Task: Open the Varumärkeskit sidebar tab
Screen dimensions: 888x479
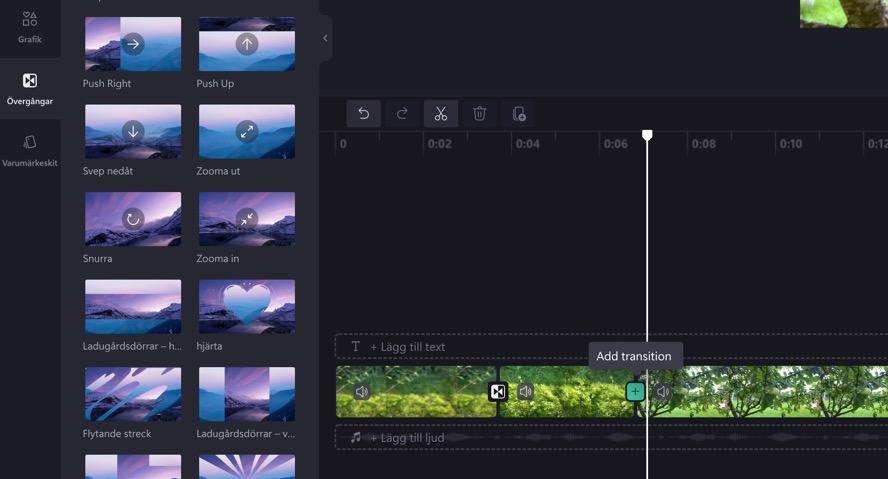Action: click(29, 151)
